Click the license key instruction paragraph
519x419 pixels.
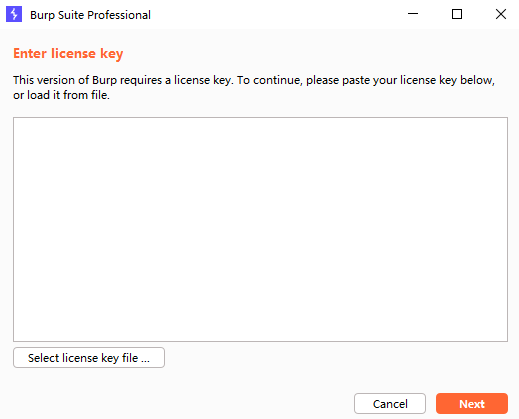click(254, 87)
